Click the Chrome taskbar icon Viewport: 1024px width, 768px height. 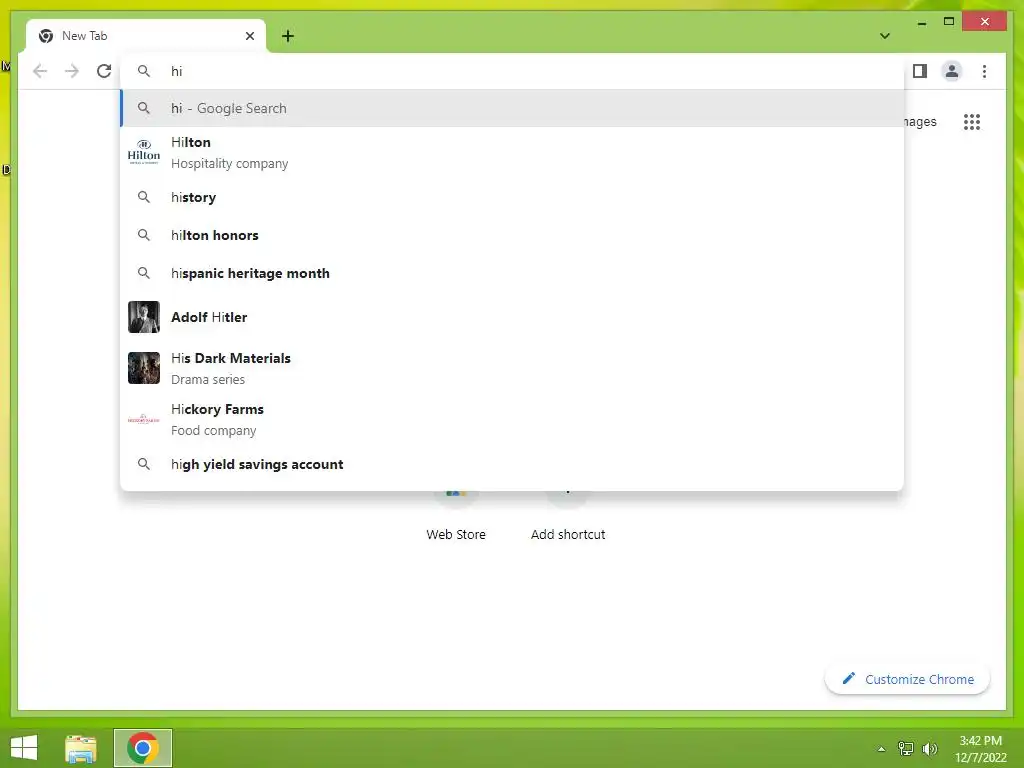143,748
